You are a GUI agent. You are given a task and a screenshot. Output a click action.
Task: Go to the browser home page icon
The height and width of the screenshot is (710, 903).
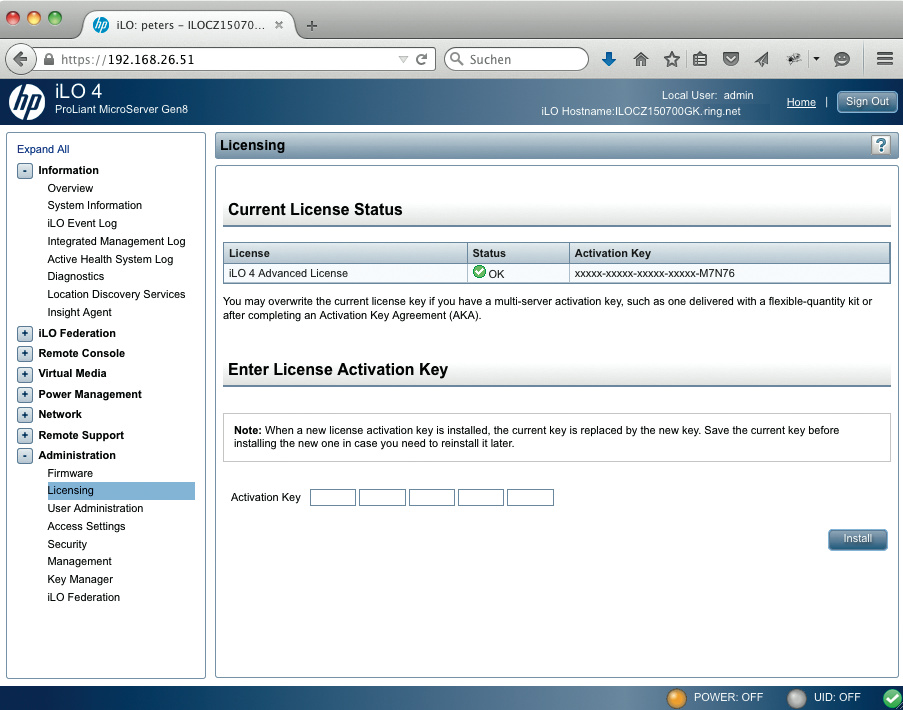coord(640,59)
